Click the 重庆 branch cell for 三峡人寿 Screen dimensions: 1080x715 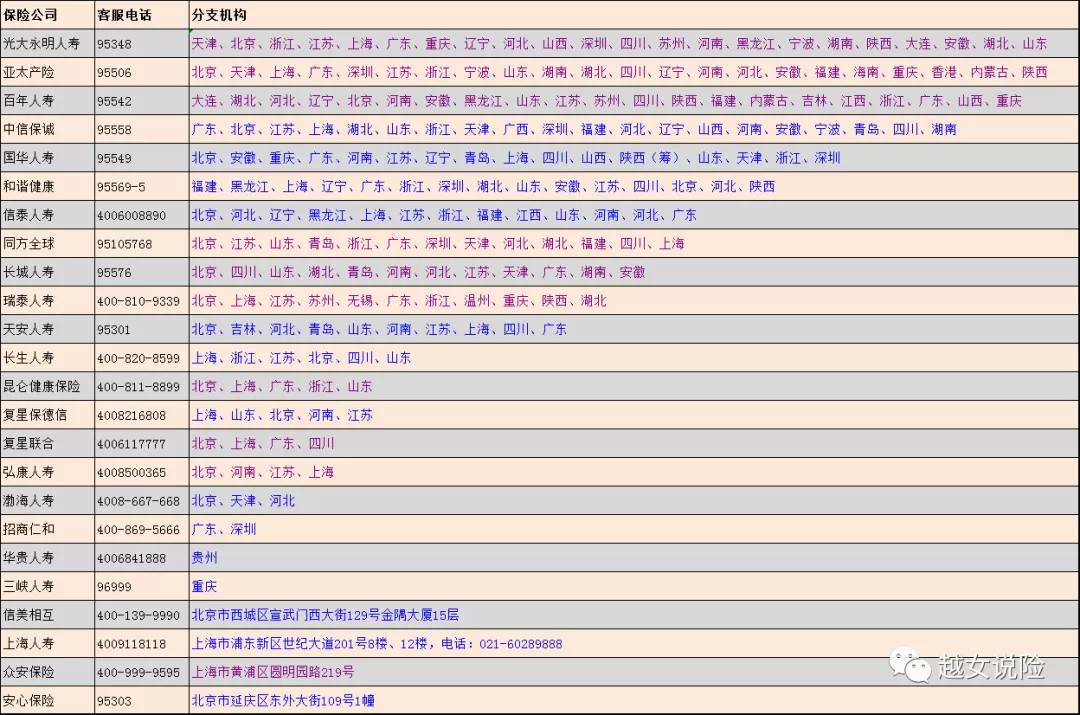pos(634,587)
